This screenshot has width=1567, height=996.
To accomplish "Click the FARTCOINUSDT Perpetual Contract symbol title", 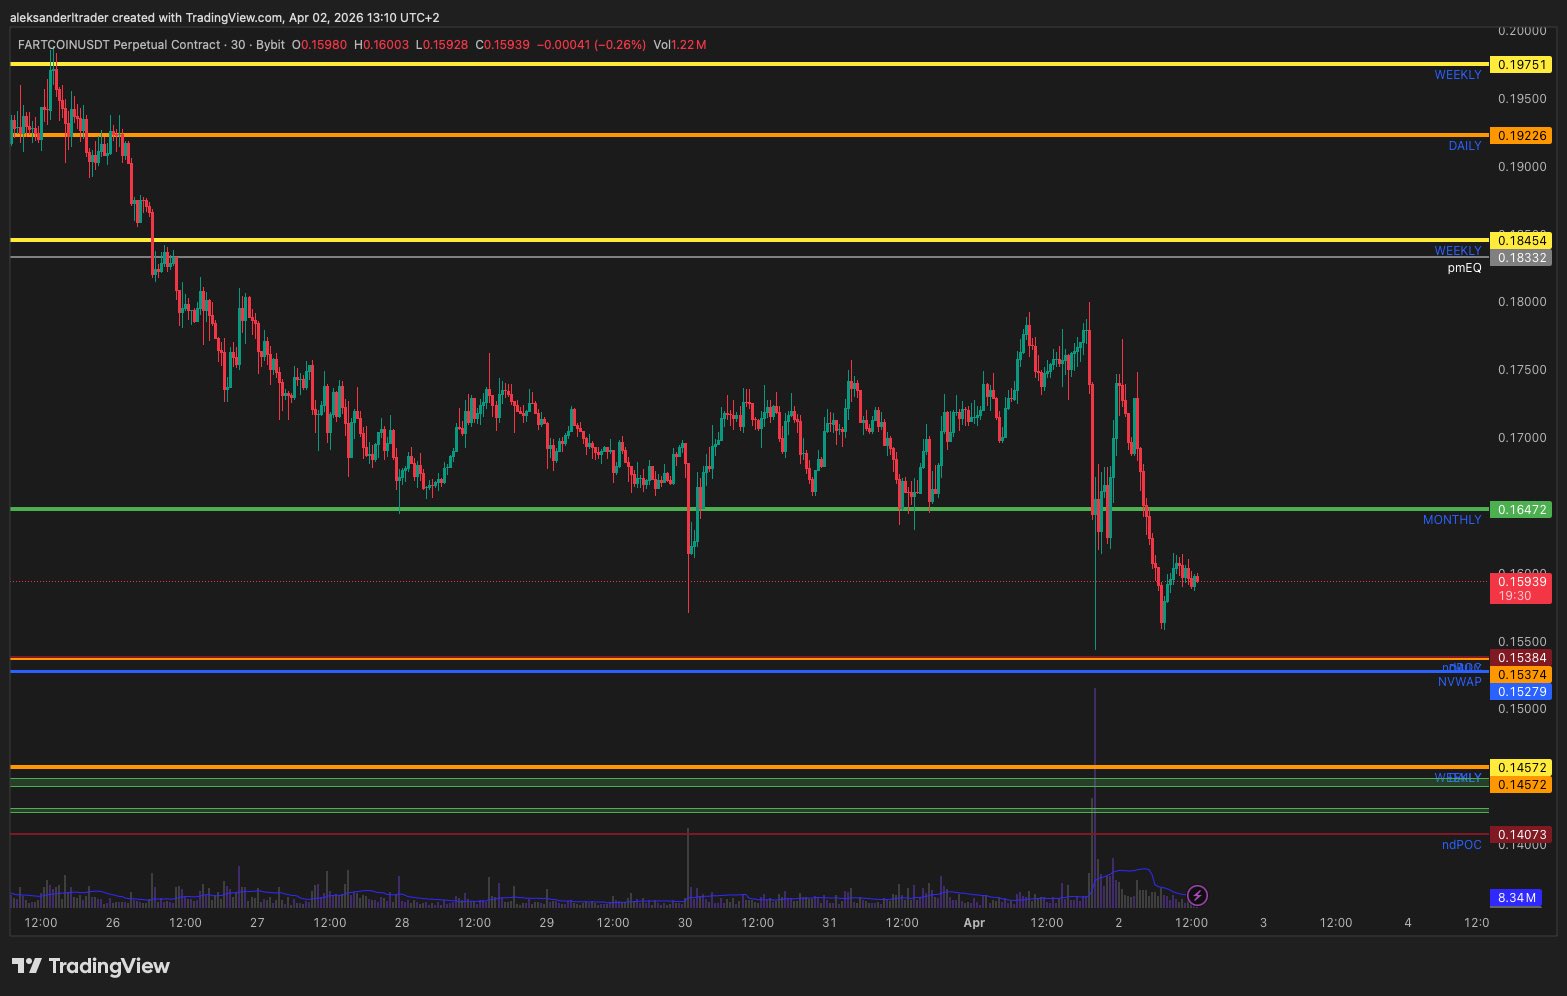I will [x=118, y=45].
